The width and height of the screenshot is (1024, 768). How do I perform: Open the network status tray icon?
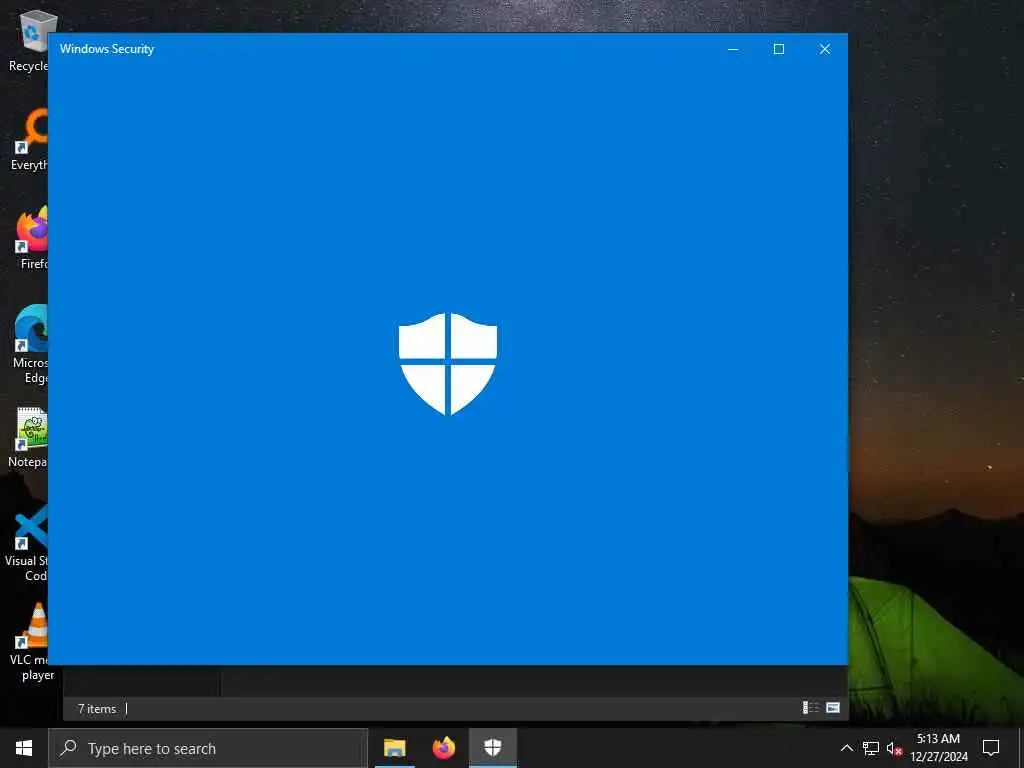pyautogui.click(x=871, y=748)
